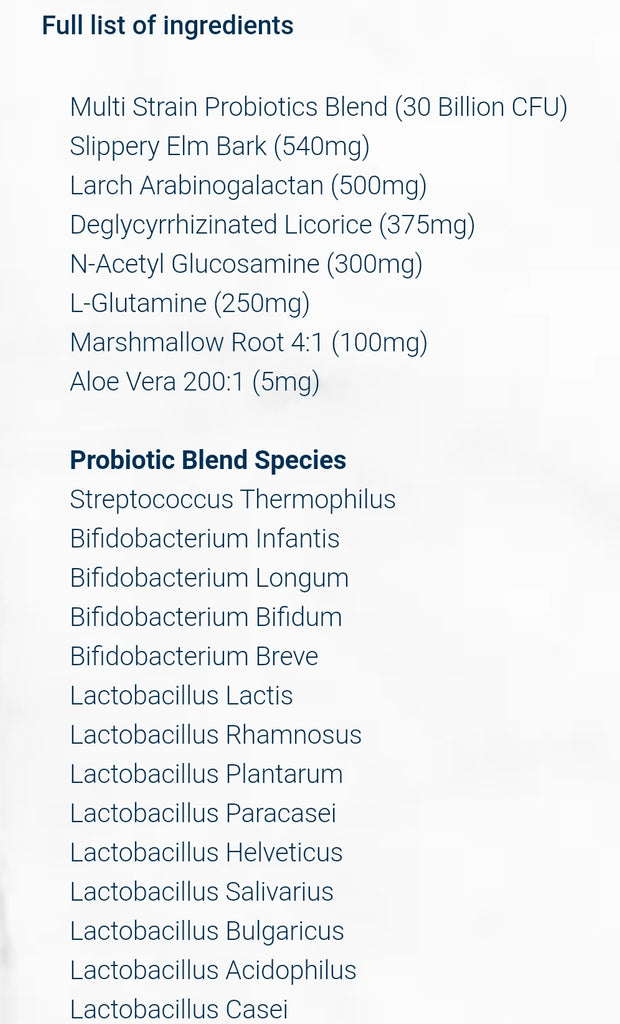Click Bifidobacterium Bifidum text

click(x=206, y=617)
